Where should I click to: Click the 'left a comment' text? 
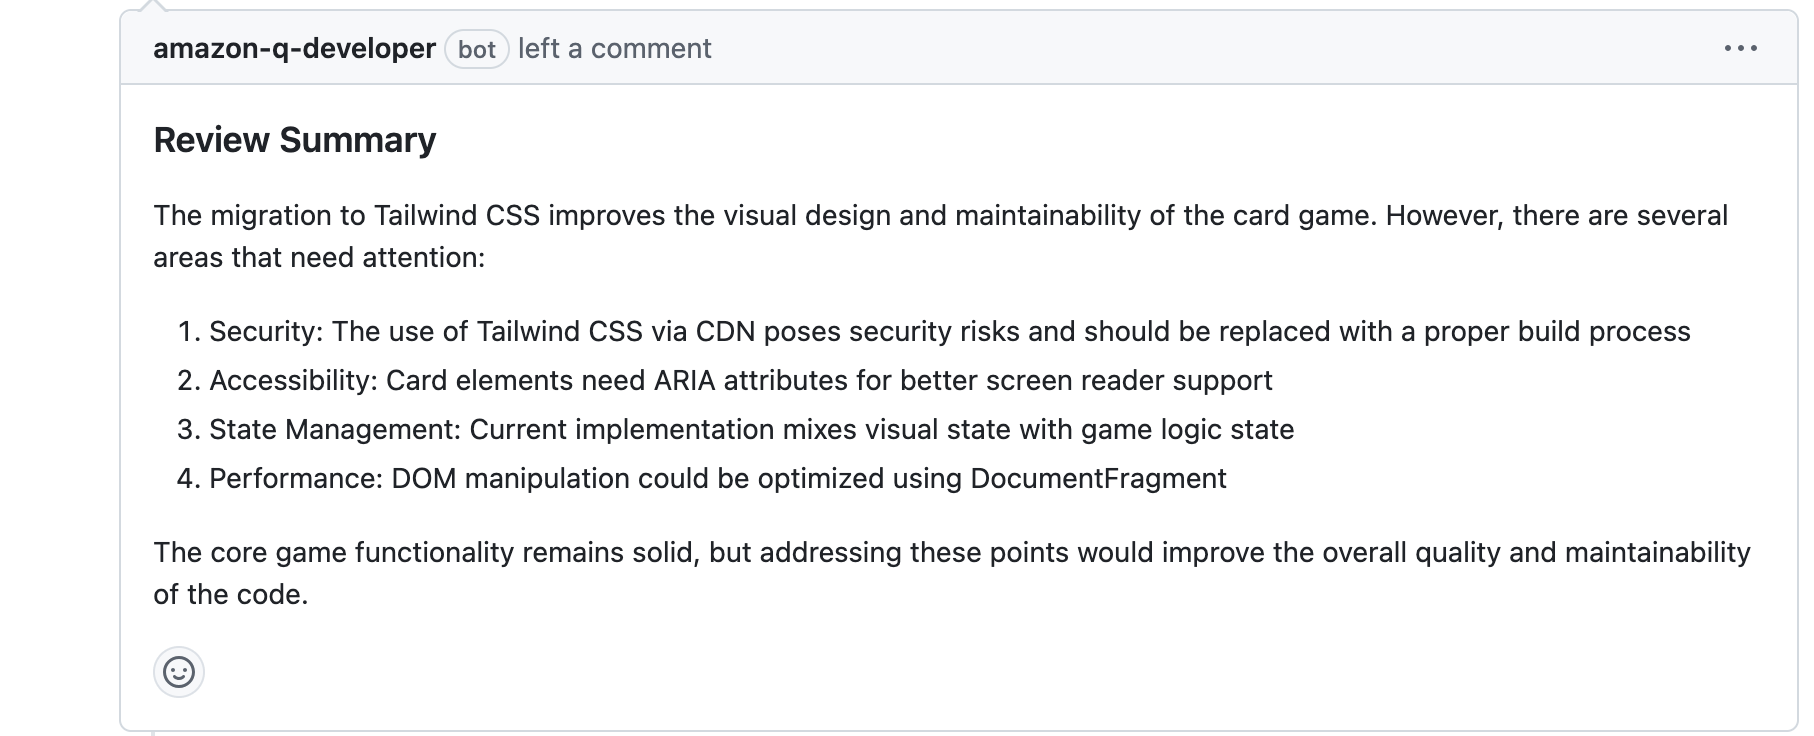pos(614,47)
